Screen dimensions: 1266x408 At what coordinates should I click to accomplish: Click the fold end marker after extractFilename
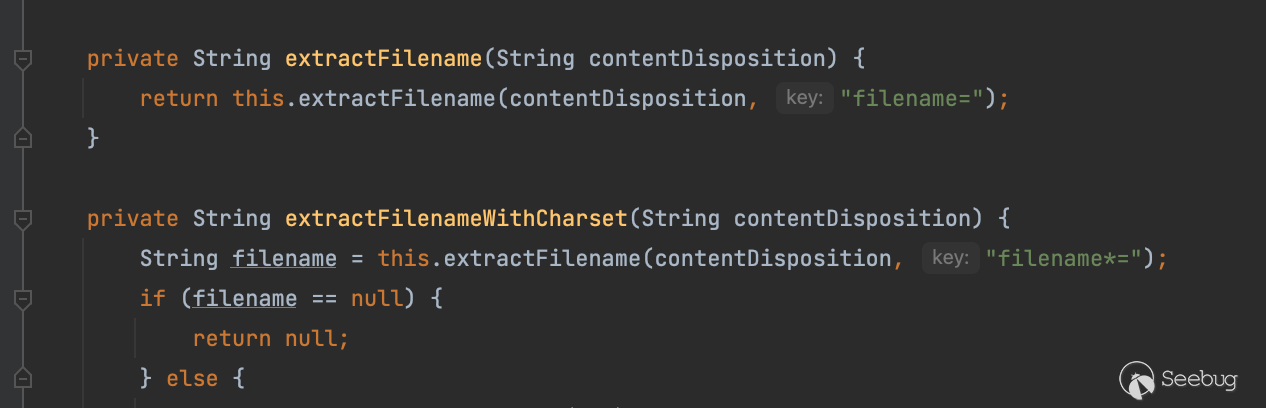click(x=22, y=137)
